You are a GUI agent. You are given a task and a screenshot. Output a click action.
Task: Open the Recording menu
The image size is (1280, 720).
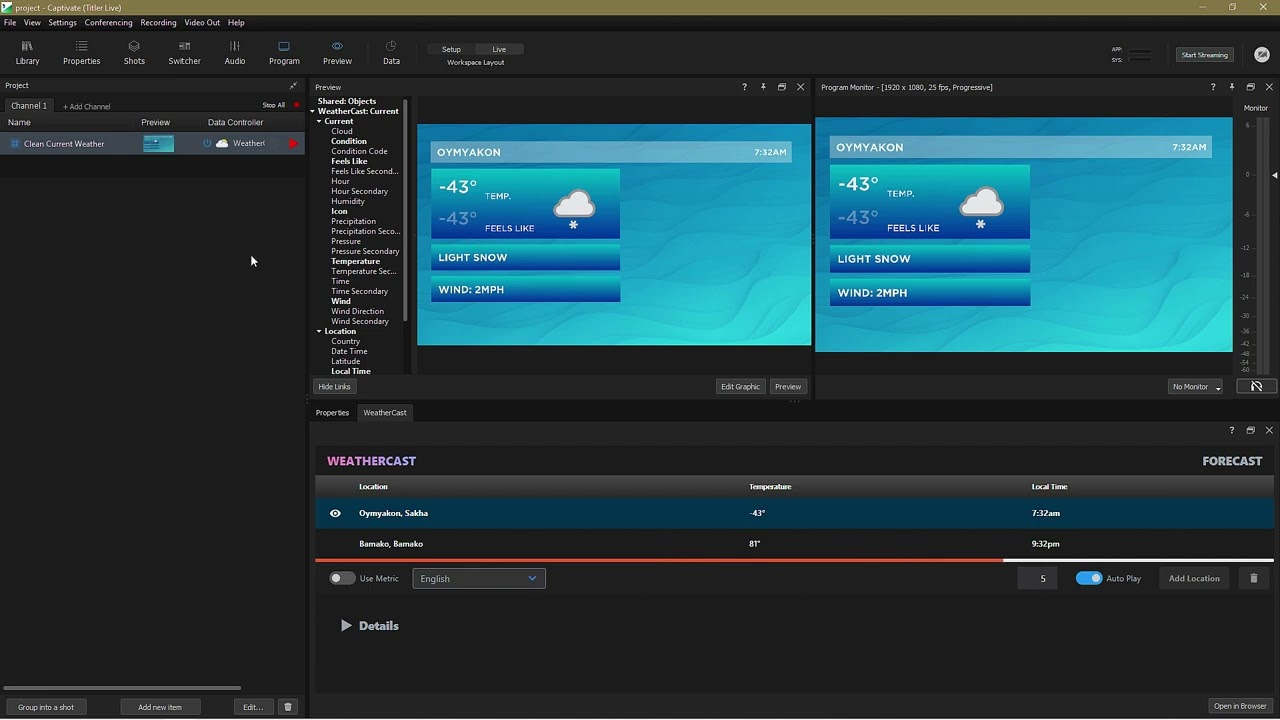[x=158, y=22]
